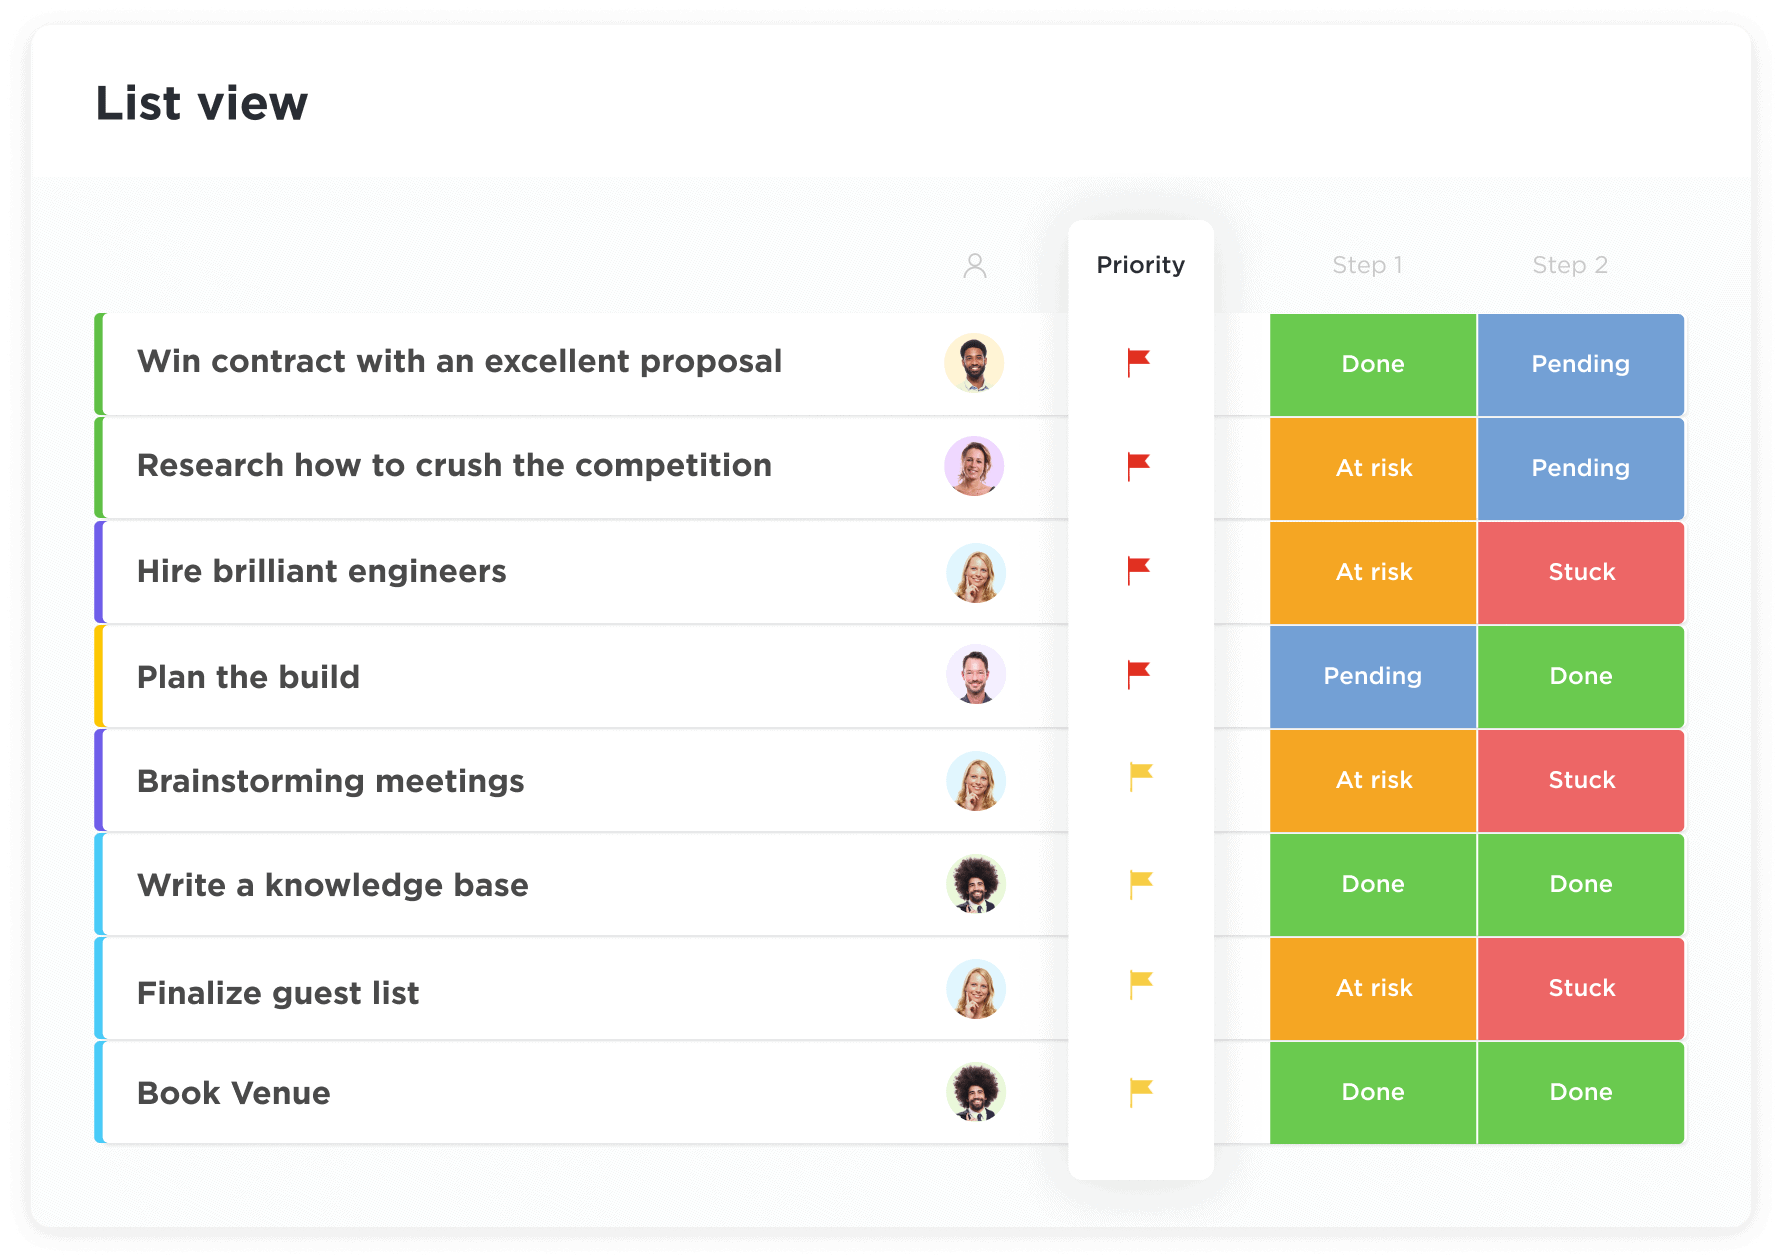Click yellow flag for Brainstorming meetings

[x=1140, y=777]
